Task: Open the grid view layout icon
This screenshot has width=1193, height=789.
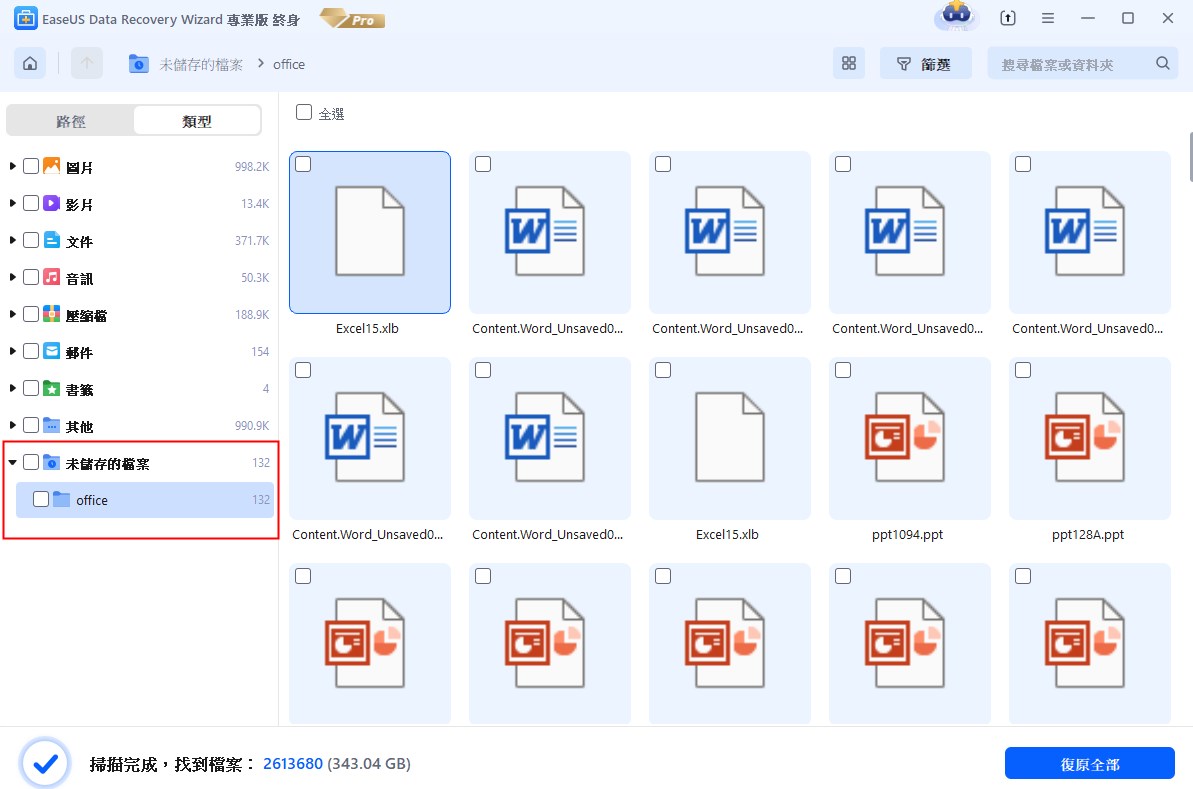Action: coord(848,63)
